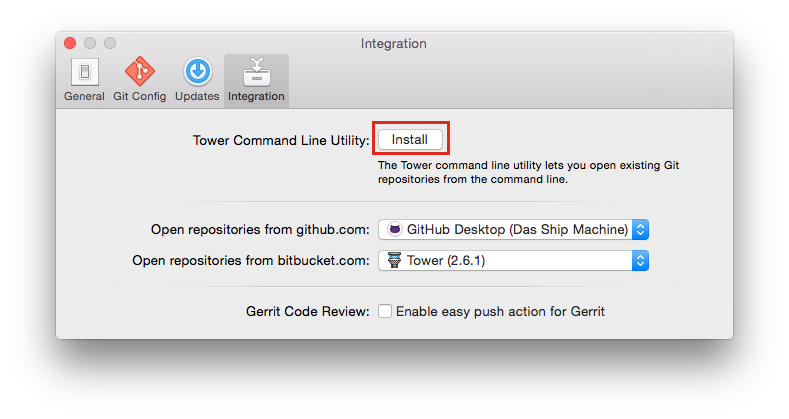Click the window zoom button
789x419 pixels.
[110, 44]
